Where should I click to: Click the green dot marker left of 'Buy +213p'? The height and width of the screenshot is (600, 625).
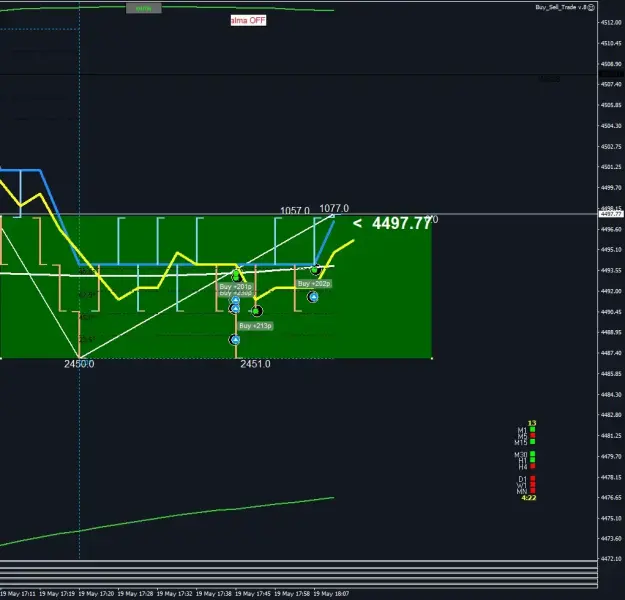tap(257, 311)
